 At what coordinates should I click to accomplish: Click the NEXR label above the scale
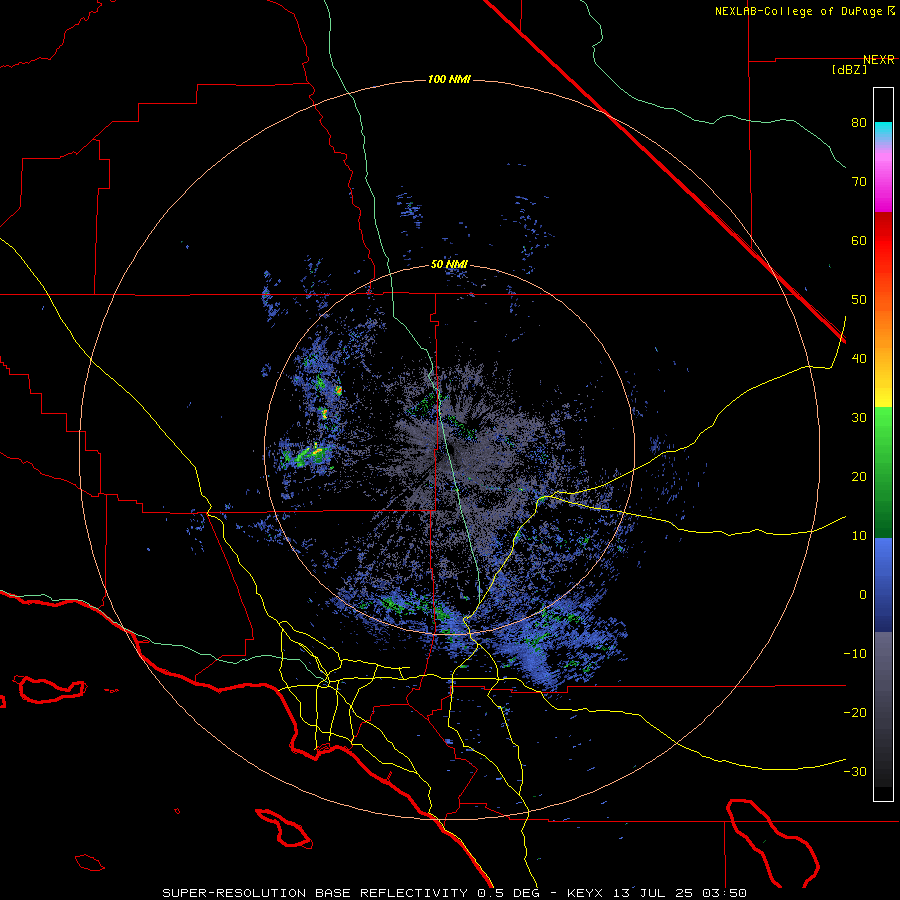click(x=878, y=60)
